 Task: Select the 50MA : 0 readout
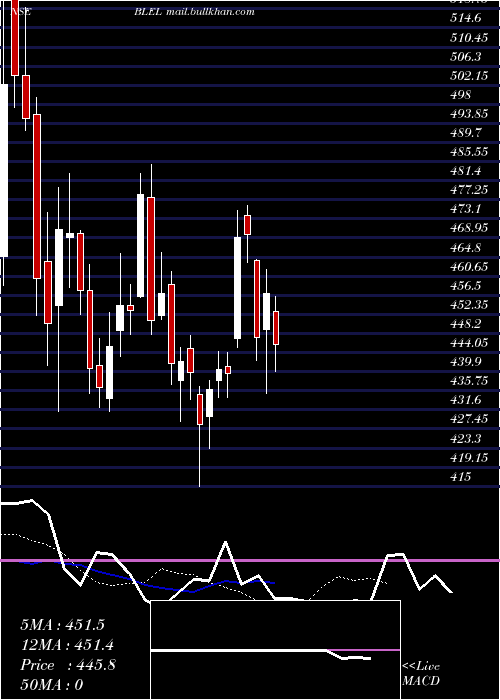(x=52, y=685)
